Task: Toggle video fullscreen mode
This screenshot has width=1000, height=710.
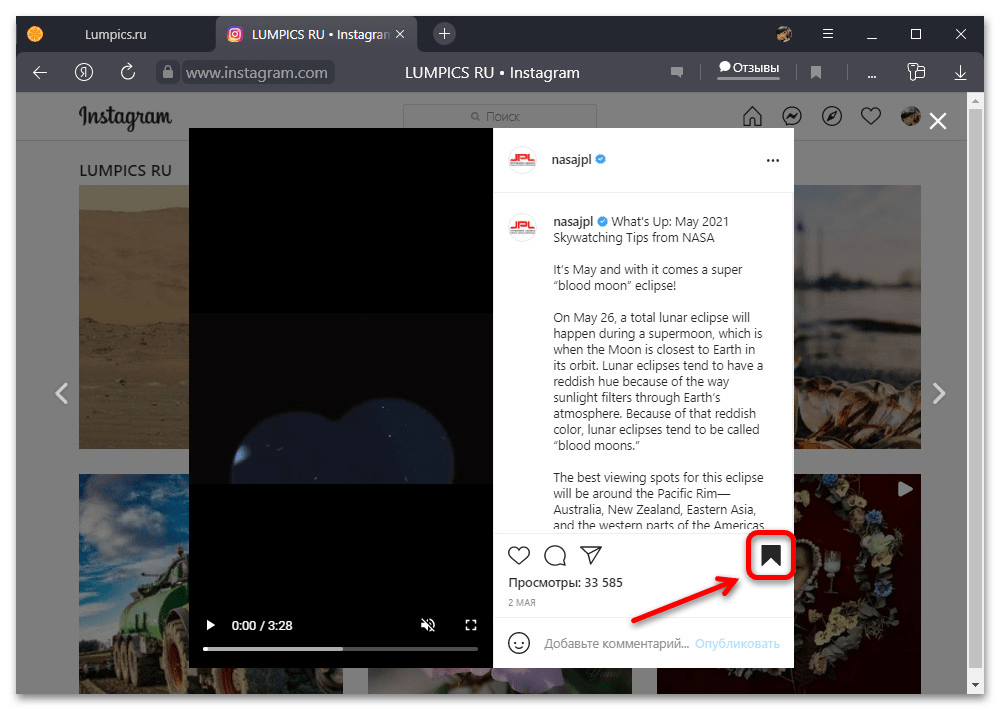Action: tap(471, 625)
